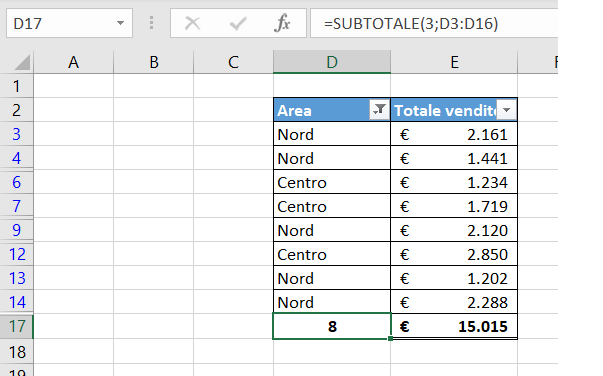603x376 pixels.
Task: Select empty cell C3
Action: point(233,134)
